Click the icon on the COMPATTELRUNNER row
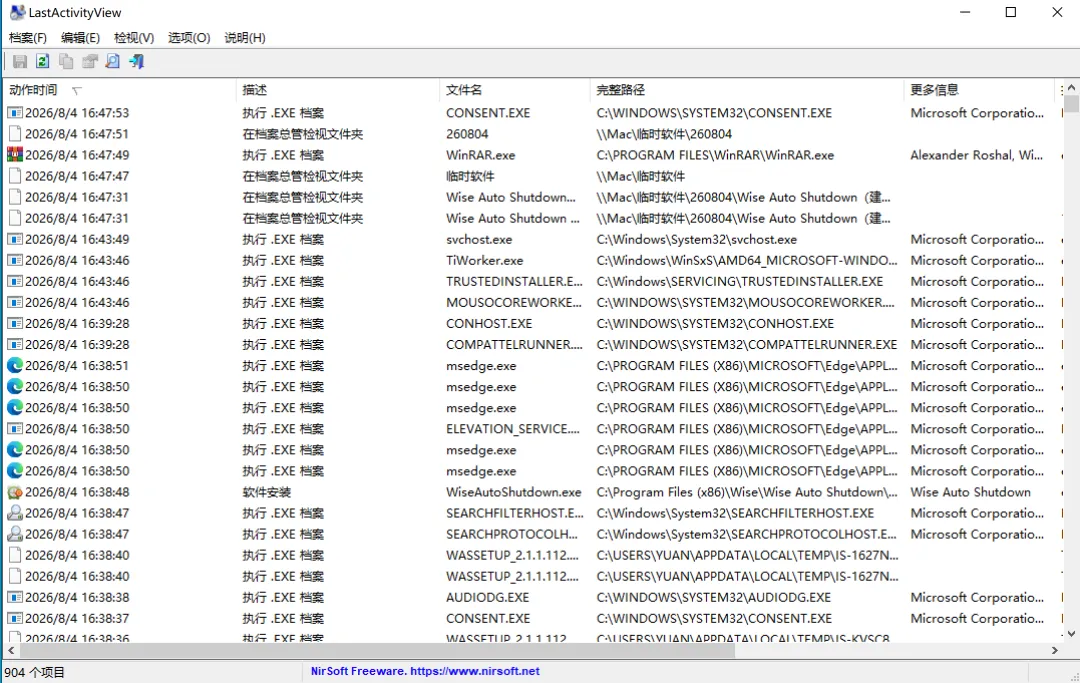 [14, 344]
